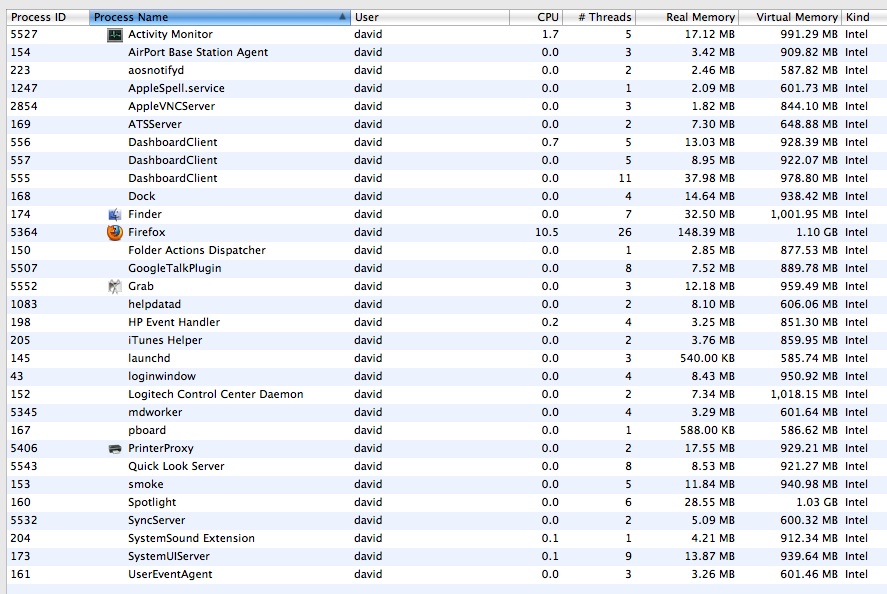This screenshot has height=594, width=887.
Task: Select the ATSServer process
Action: click(x=154, y=124)
